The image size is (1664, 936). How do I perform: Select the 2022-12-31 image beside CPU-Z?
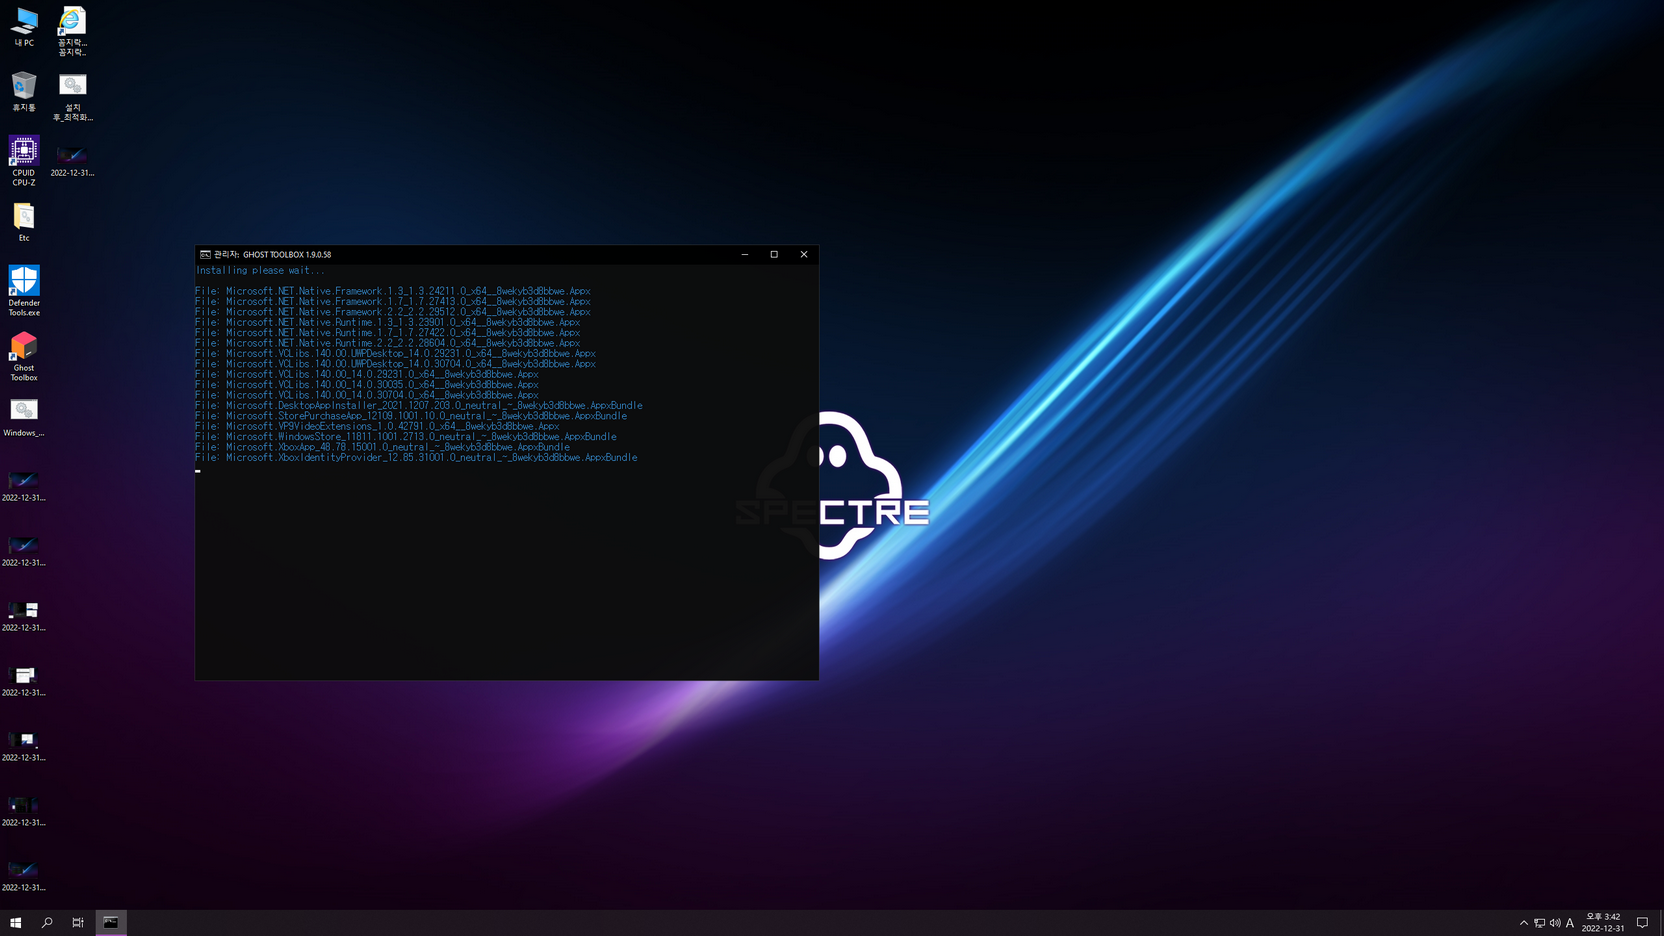[x=72, y=160]
